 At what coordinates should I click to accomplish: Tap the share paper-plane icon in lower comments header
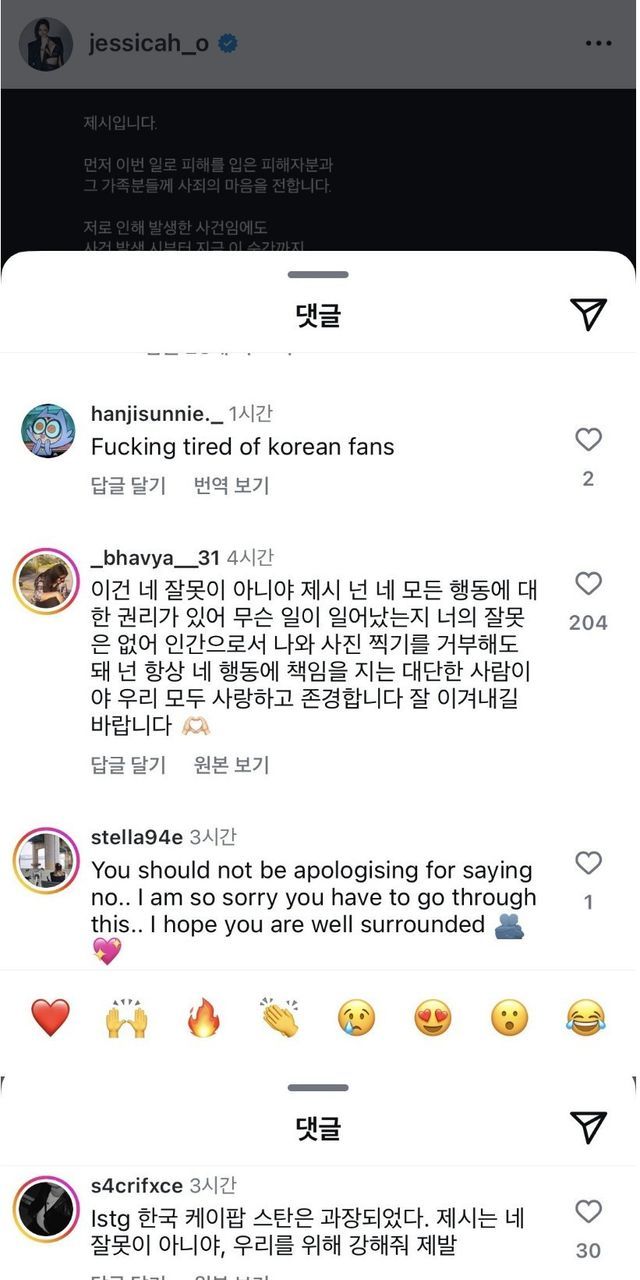[x=589, y=1127]
